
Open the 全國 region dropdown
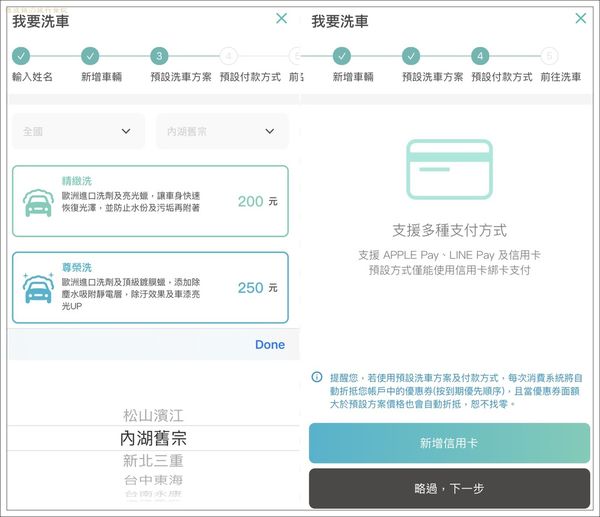coord(78,131)
